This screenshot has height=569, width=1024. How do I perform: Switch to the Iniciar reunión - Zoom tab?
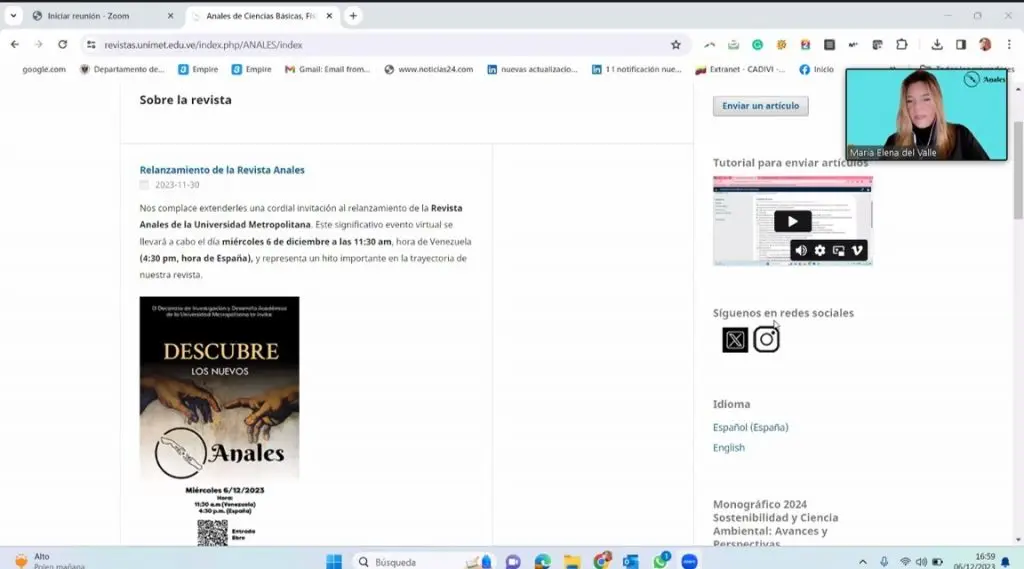[x=103, y=16]
